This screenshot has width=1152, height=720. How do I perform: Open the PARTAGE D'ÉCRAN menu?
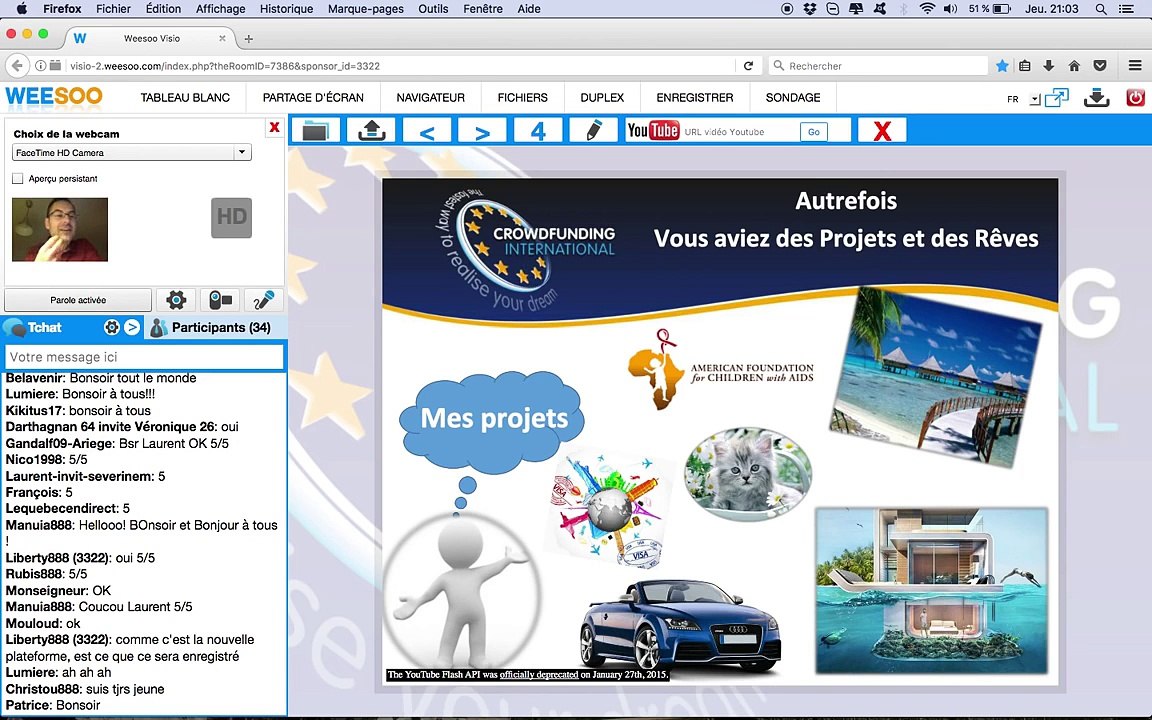pyautogui.click(x=313, y=98)
